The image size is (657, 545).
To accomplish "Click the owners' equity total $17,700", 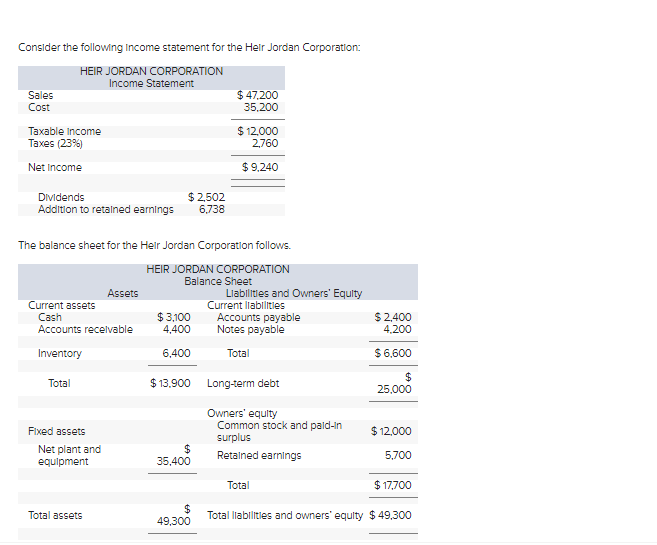I will point(393,486).
